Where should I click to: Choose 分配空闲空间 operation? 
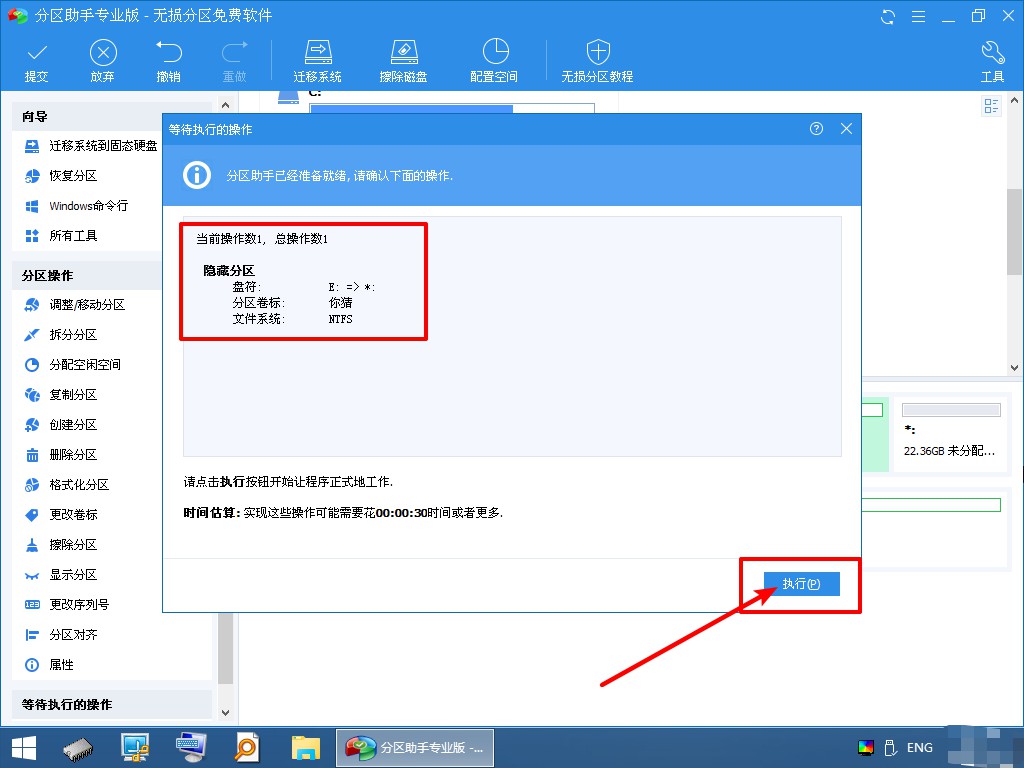coord(72,364)
